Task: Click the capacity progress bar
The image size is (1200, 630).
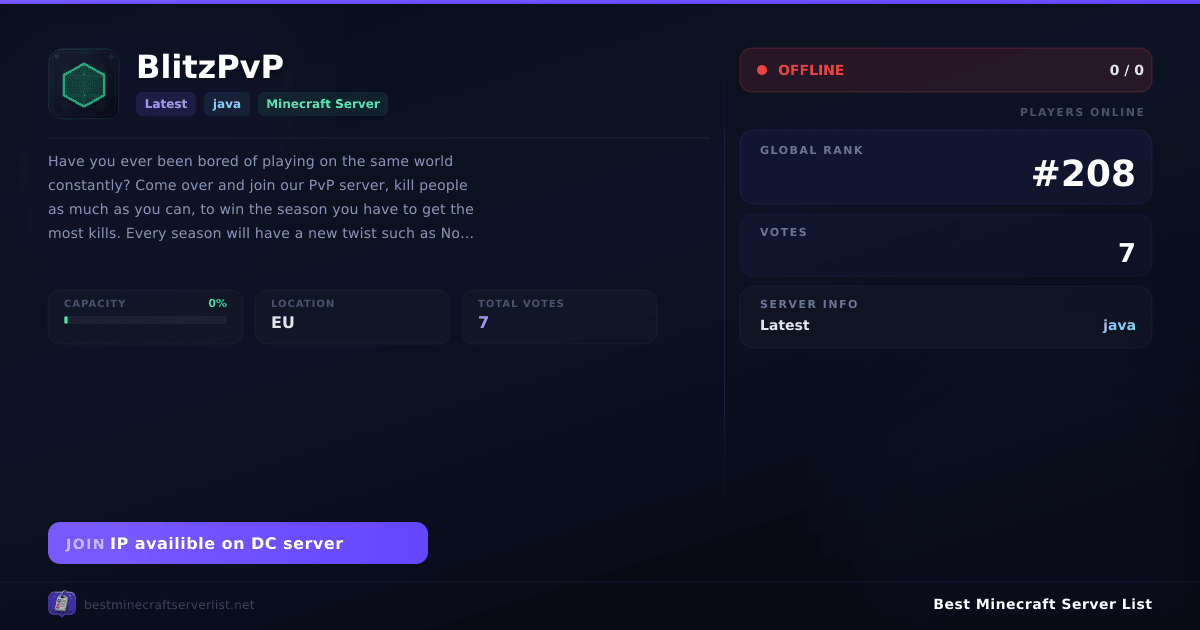Action: tap(146, 320)
